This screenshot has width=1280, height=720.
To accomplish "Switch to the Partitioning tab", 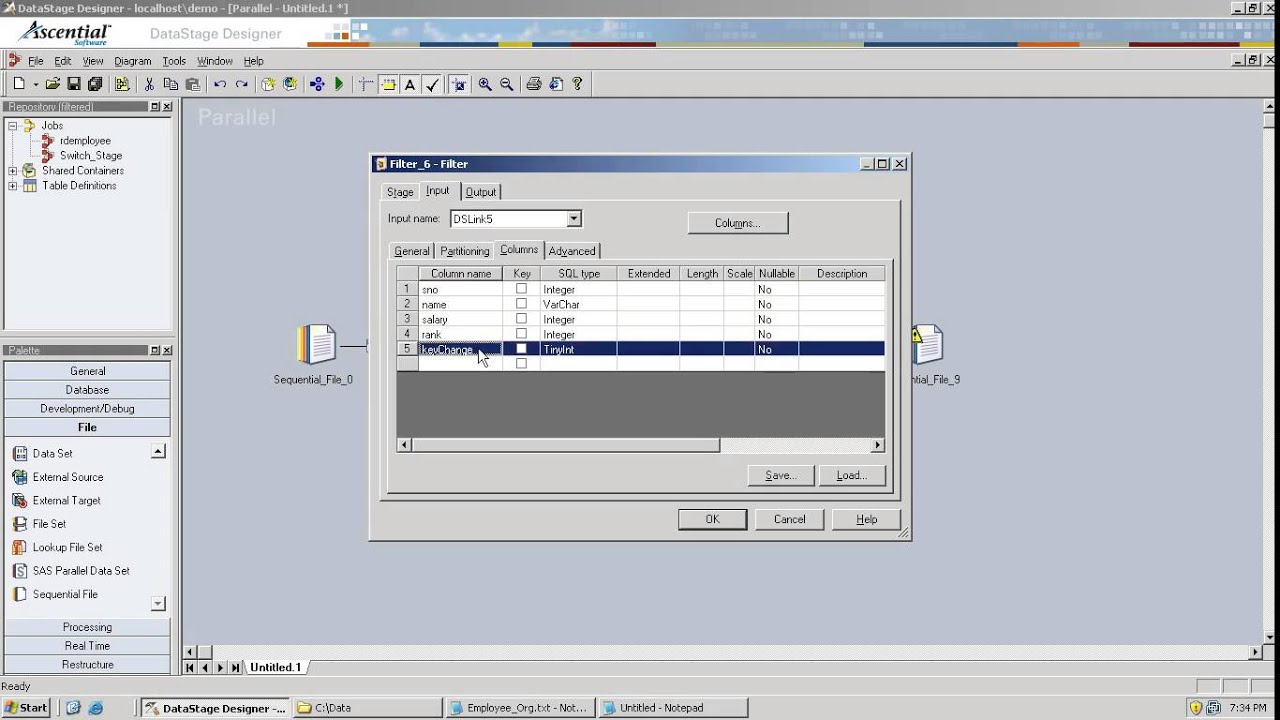I will (465, 251).
